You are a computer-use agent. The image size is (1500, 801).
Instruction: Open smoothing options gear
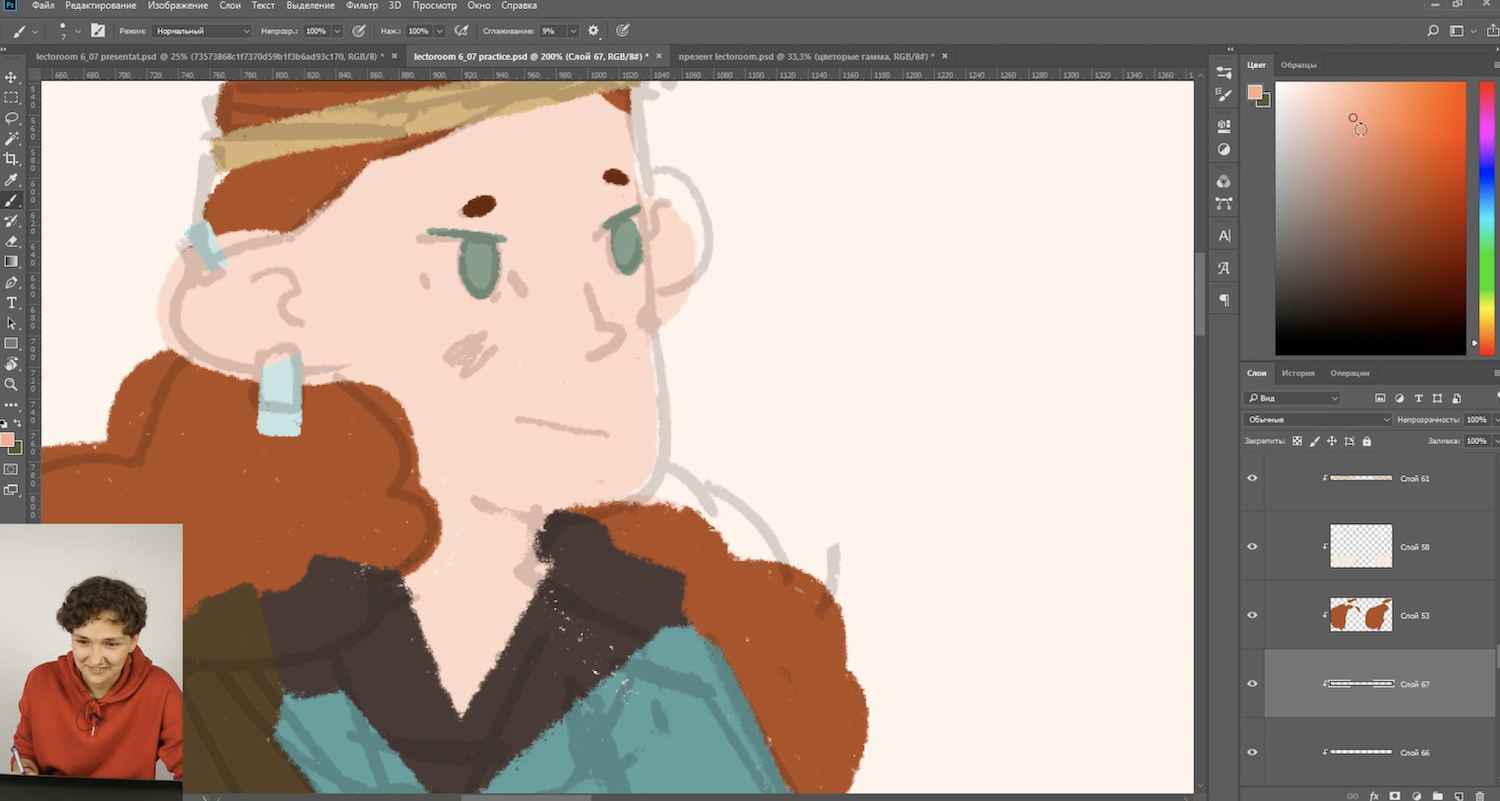pyautogui.click(x=593, y=31)
